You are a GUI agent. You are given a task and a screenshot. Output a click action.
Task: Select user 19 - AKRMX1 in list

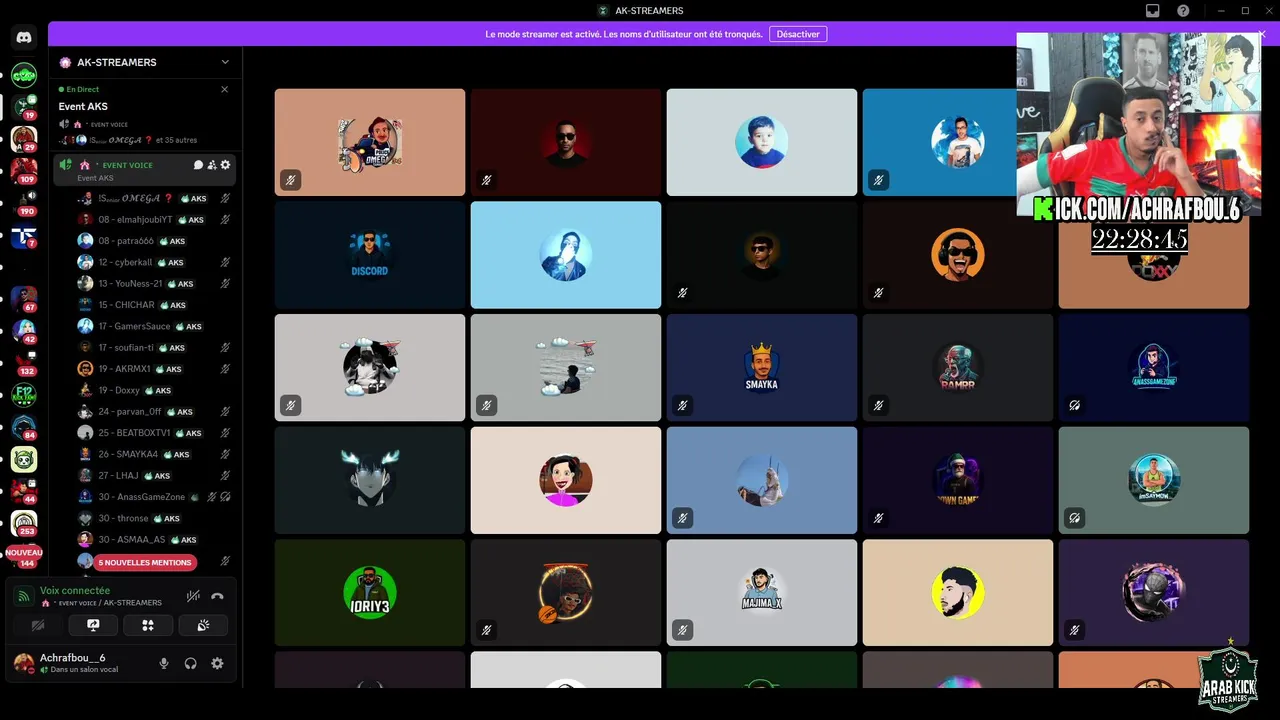click(154, 369)
